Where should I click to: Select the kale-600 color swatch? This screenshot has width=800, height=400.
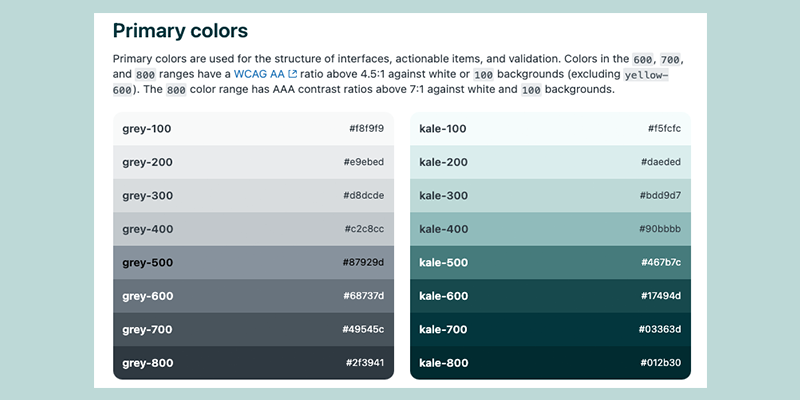[551, 296]
